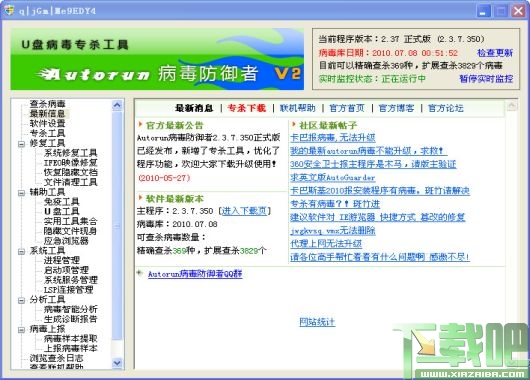Viewport: 530px width, 380px height.
Task: Open the 专杀下载 tab
Action: [247, 108]
